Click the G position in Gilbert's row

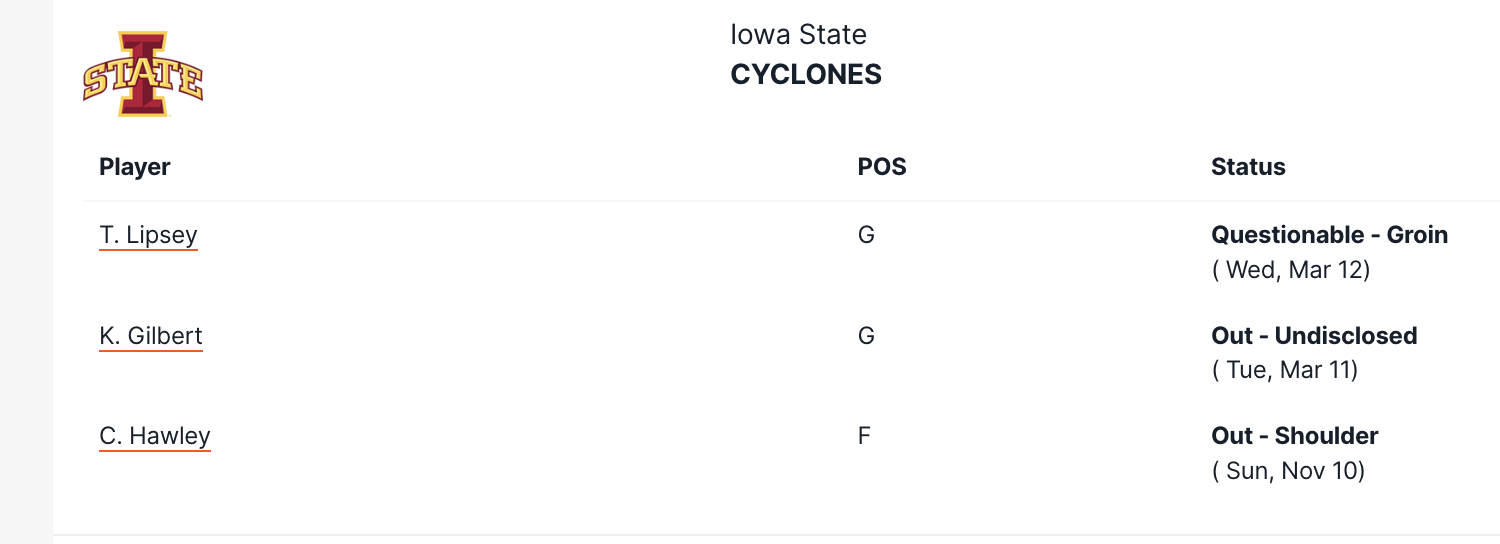coord(866,336)
